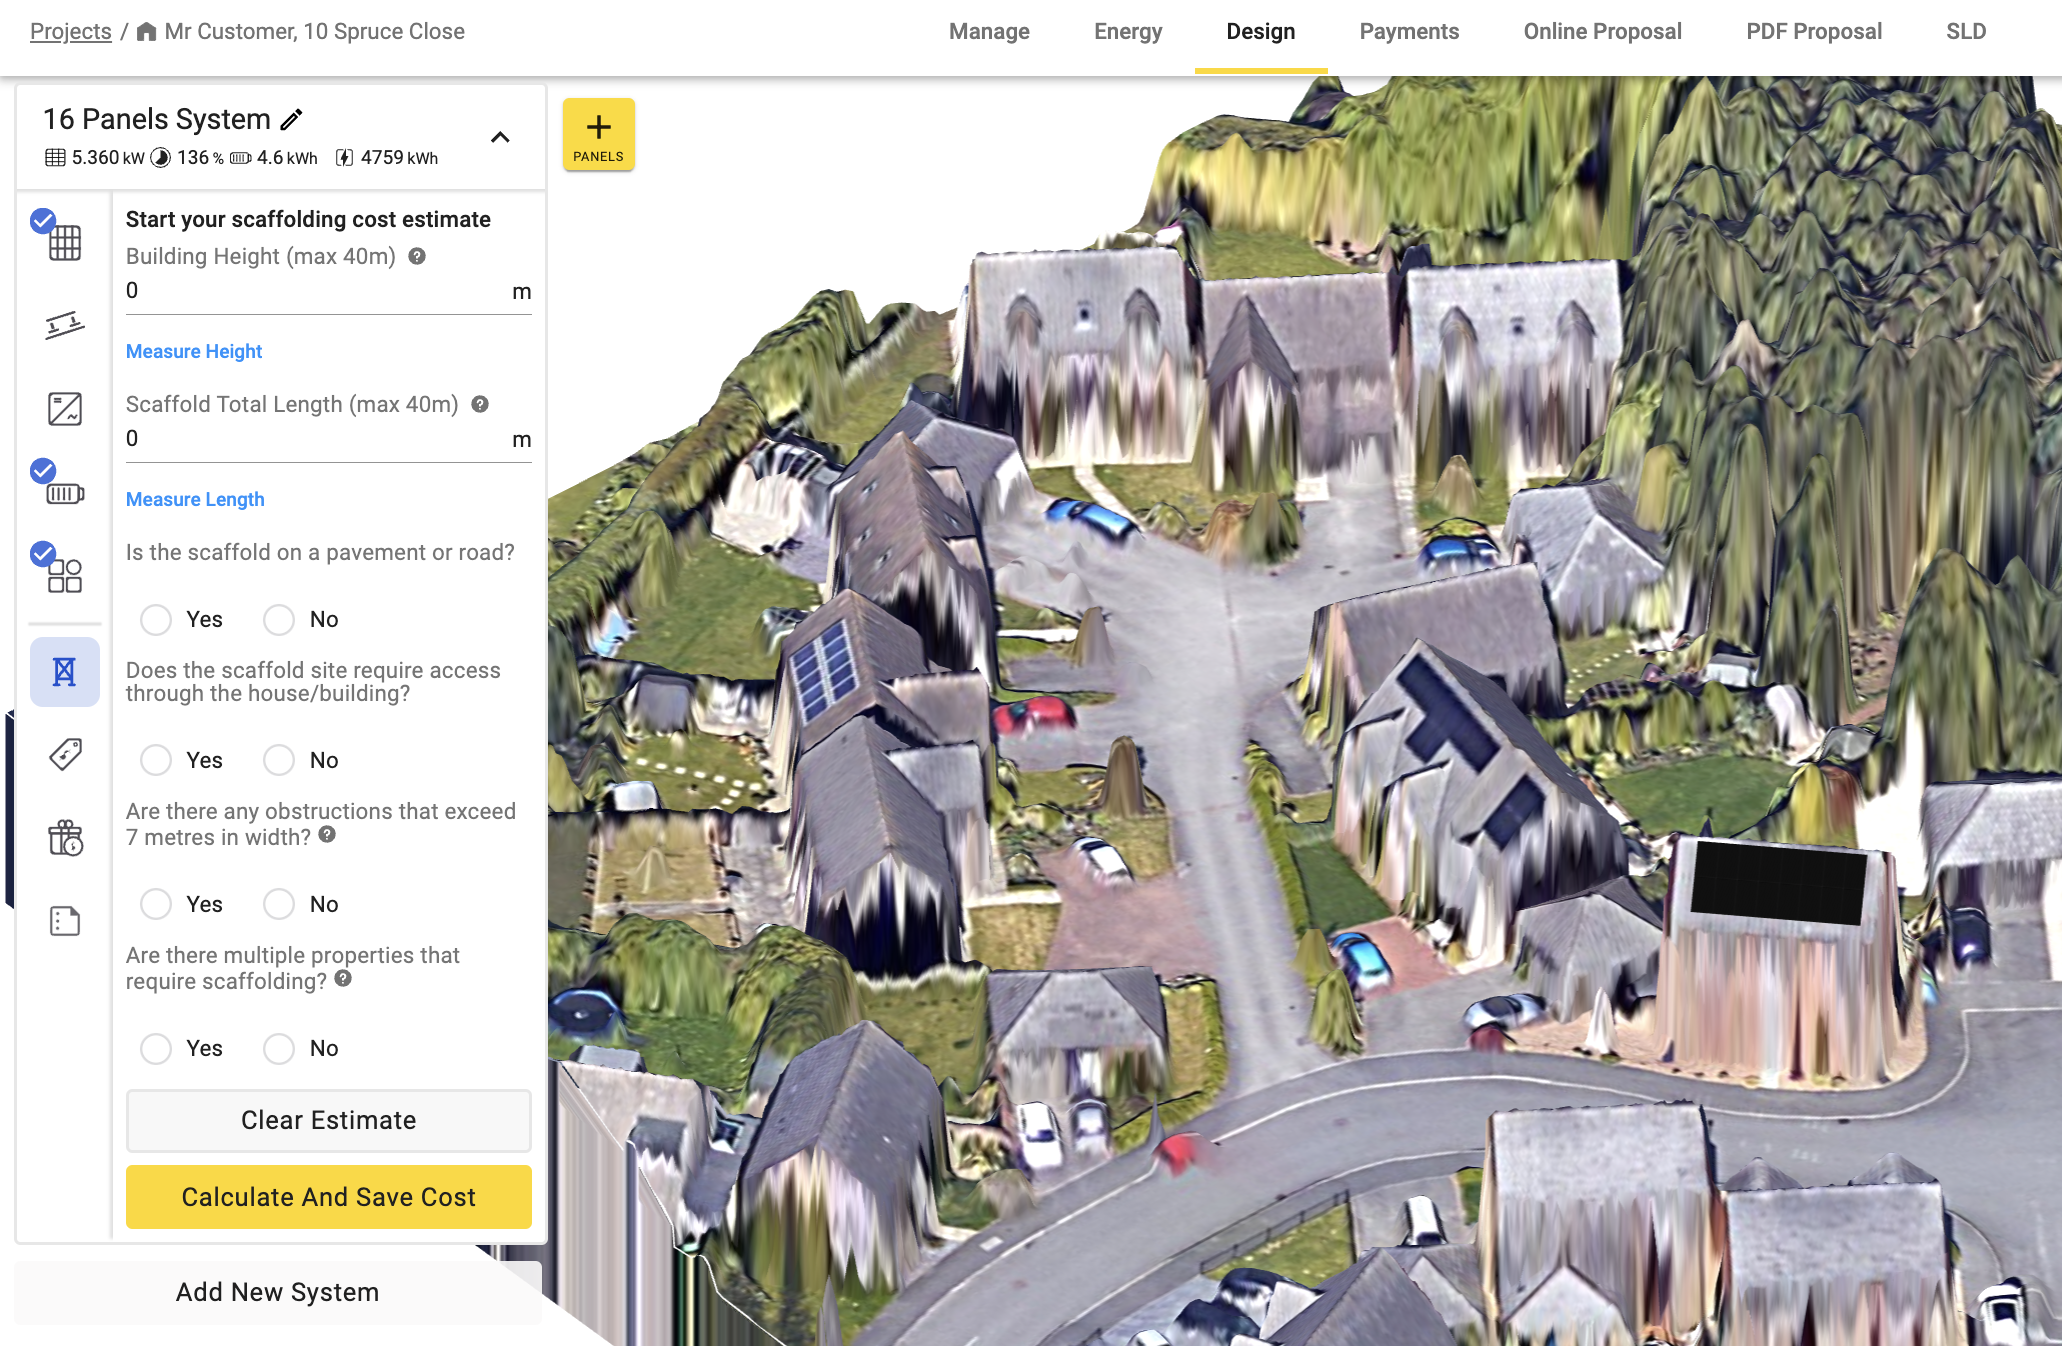The width and height of the screenshot is (2062, 1346).
Task: Select Yes for pavement or road
Action: [156, 620]
